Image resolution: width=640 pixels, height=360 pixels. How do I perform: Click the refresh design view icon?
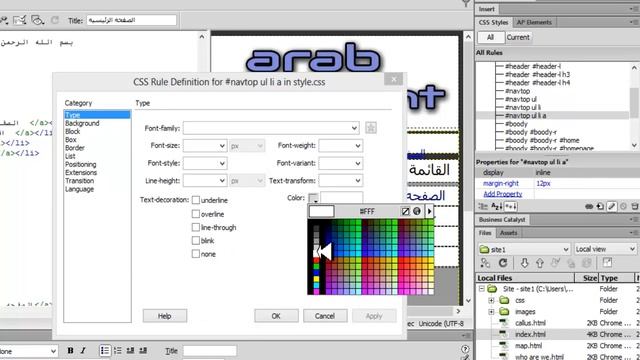[x=55, y=20]
